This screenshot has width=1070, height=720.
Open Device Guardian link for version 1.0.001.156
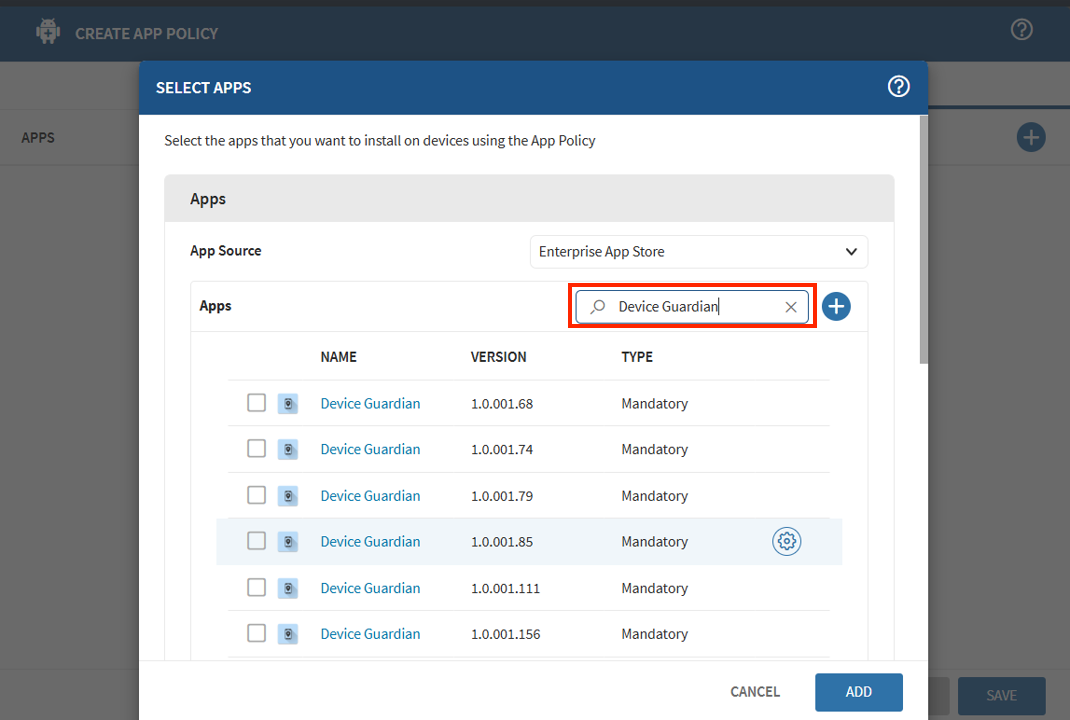pos(371,633)
